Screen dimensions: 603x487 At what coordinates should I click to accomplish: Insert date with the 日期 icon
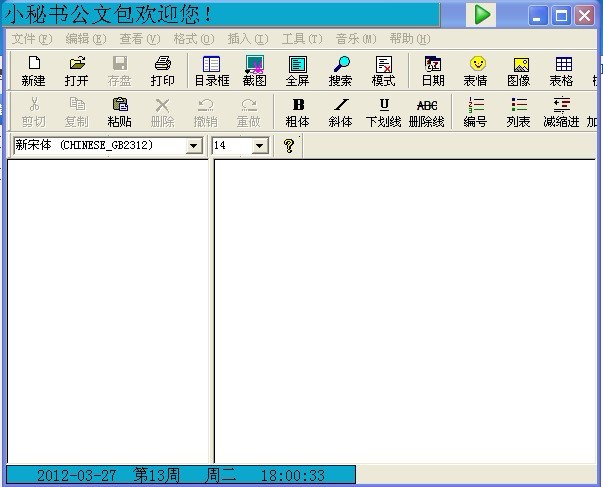433,71
